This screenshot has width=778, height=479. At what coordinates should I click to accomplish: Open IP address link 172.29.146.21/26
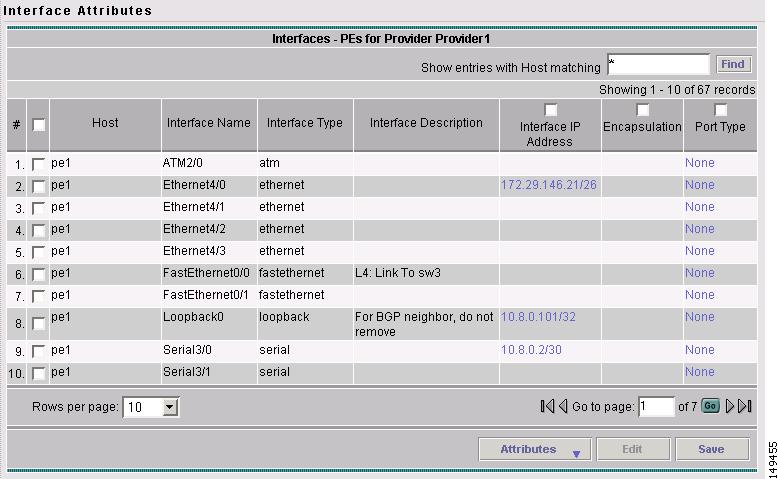pyautogui.click(x=548, y=185)
